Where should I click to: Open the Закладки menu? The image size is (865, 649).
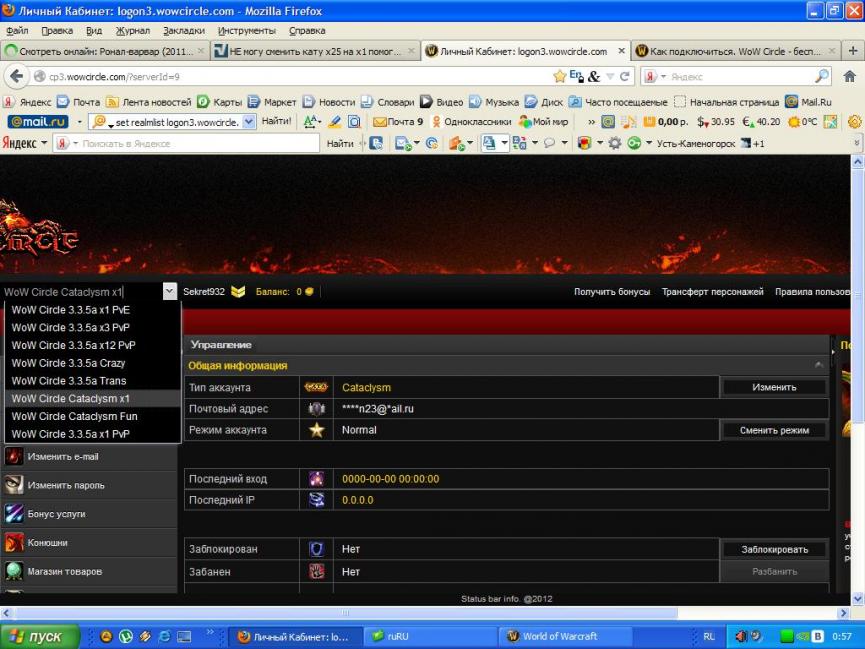183,31
